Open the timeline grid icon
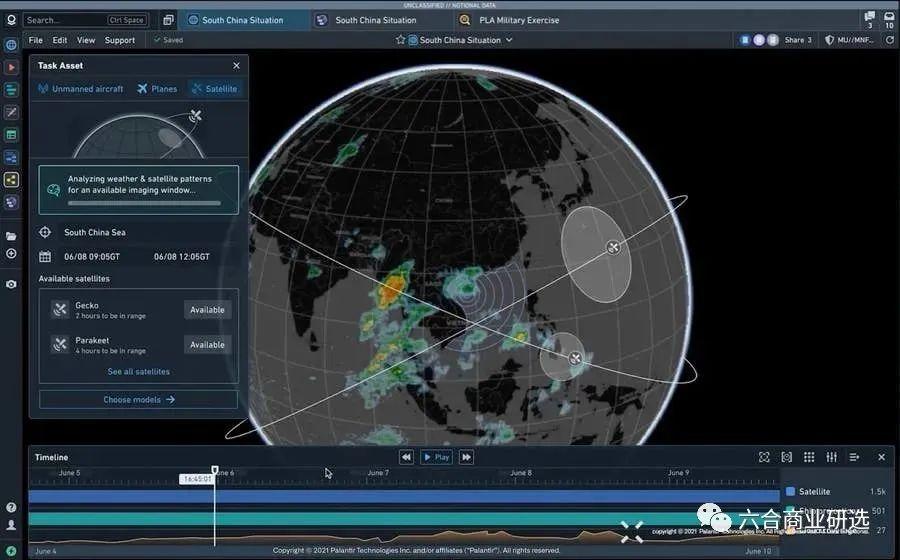 click(809, 457)
